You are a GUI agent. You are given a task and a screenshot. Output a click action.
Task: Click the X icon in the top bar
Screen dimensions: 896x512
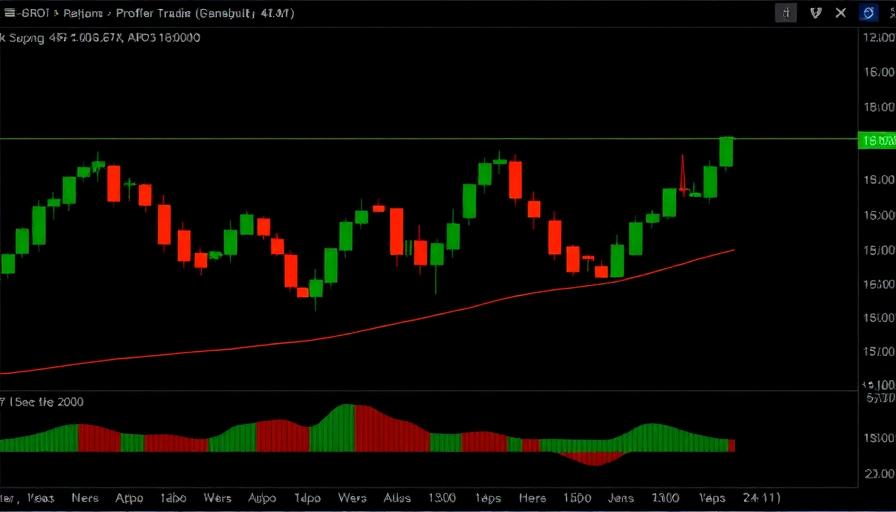point(841,13)
